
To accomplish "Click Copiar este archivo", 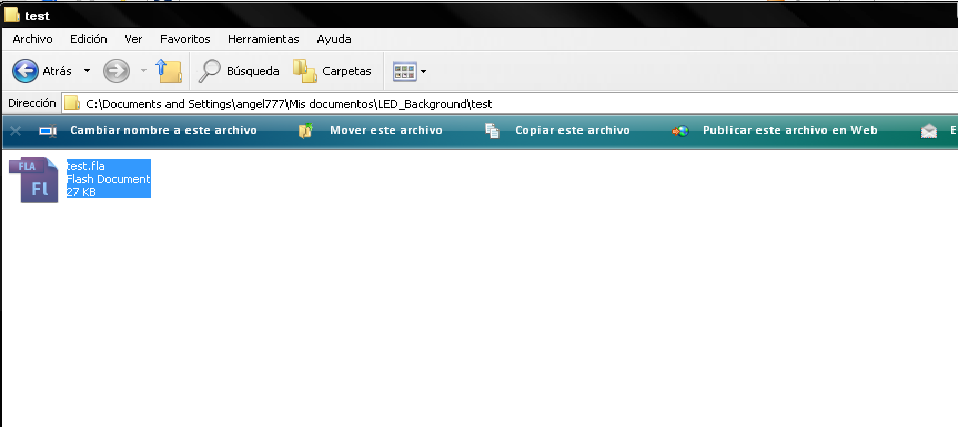I will pyautogui.click(x=572, y=130).
